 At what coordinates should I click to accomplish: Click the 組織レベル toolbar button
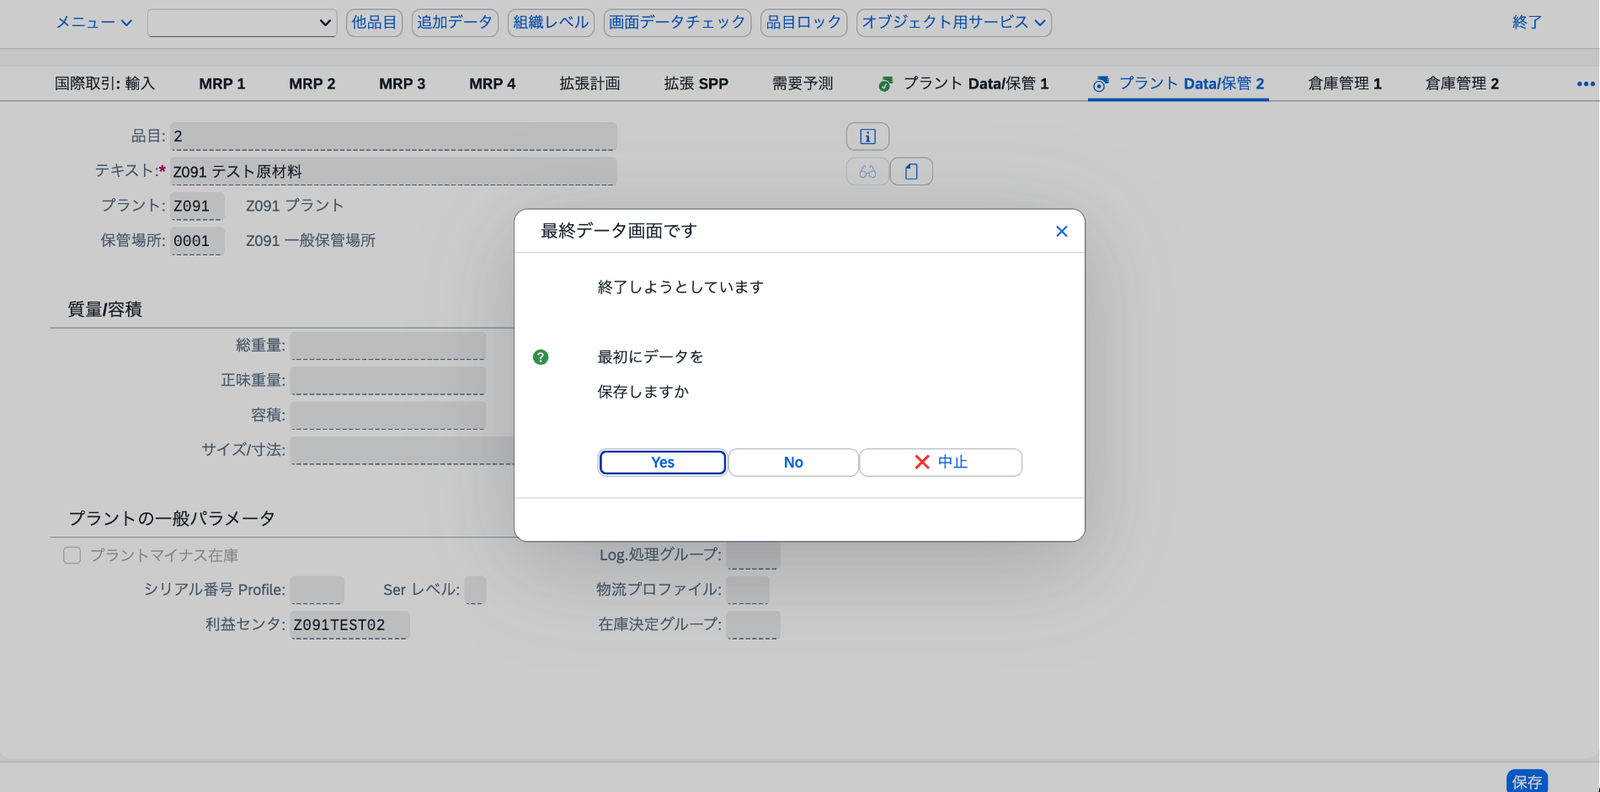pyautogui.click(x=551, y=22)
